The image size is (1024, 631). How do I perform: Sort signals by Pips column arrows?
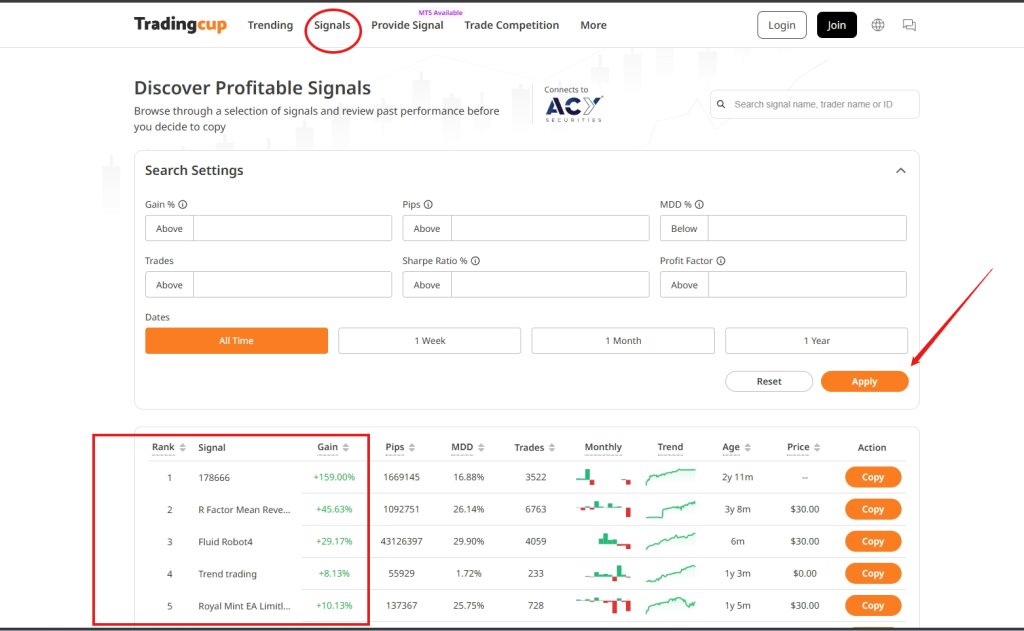[x=412, y=448]
